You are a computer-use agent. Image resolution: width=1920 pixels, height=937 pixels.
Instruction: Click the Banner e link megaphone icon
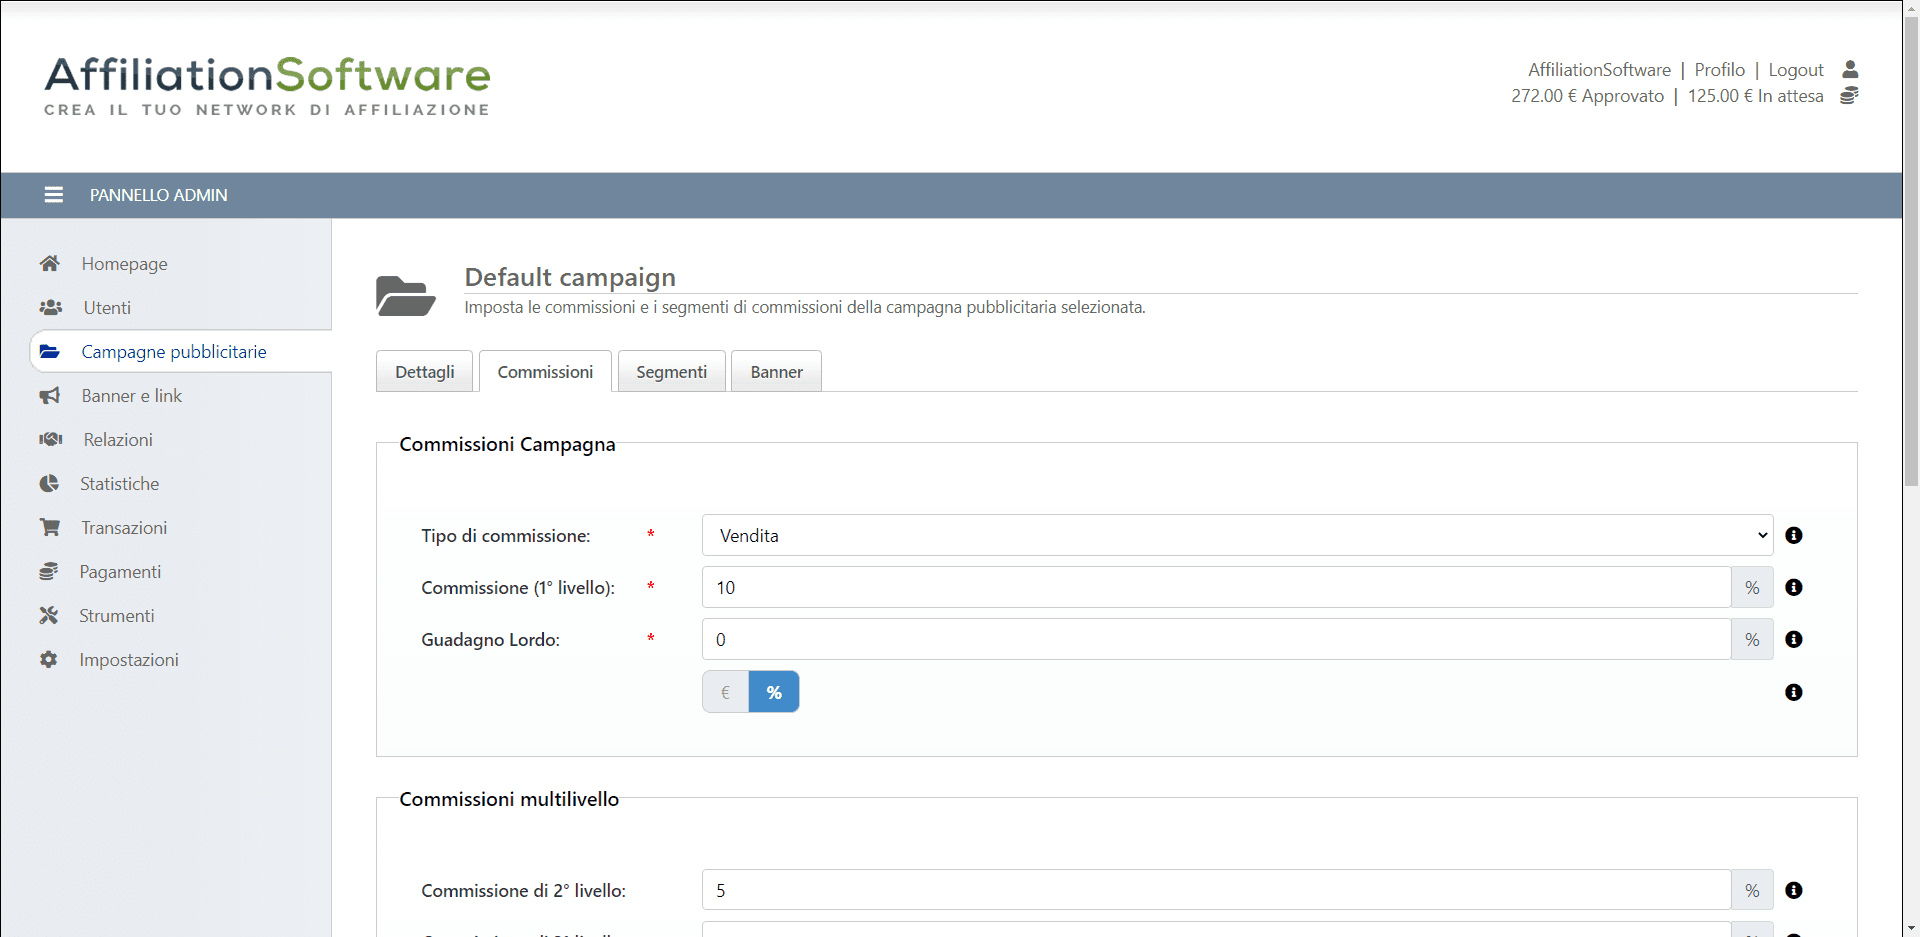pos(49,396)
